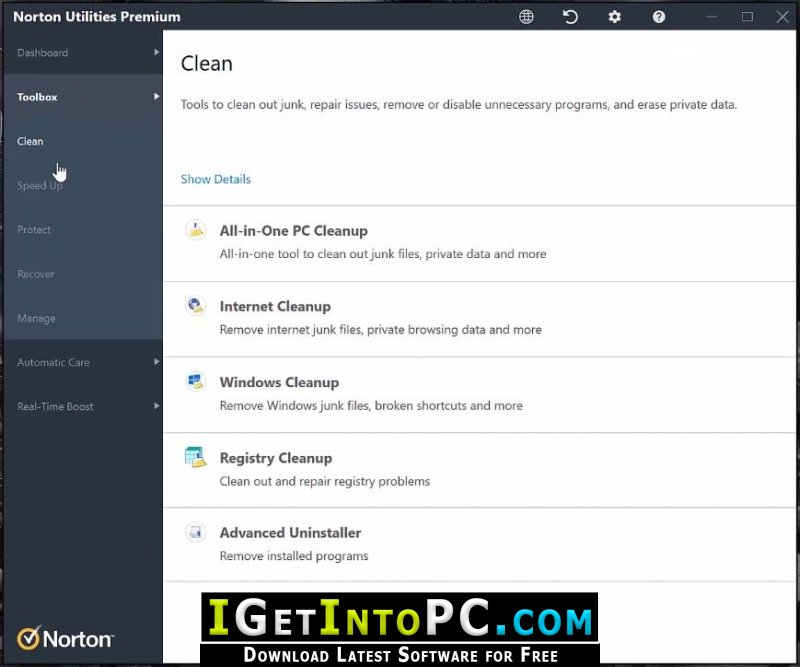Click the globe language icon
Viewport: 800px width, 667px height.
pyautogui.click(x=526, y=17)
